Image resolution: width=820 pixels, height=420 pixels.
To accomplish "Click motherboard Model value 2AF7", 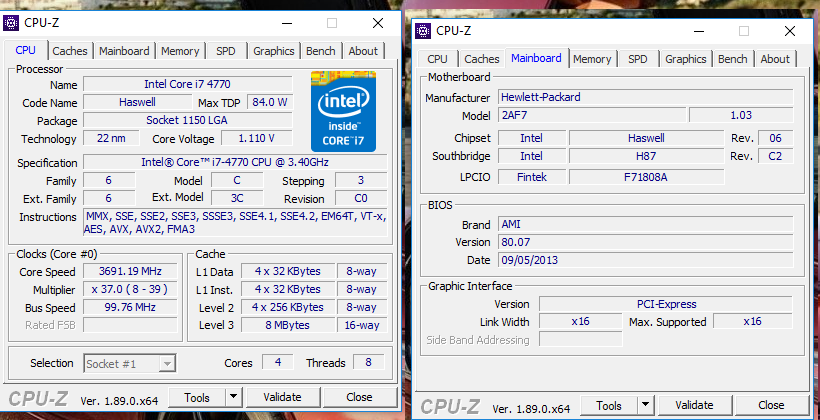I will [x=592, y=115].
